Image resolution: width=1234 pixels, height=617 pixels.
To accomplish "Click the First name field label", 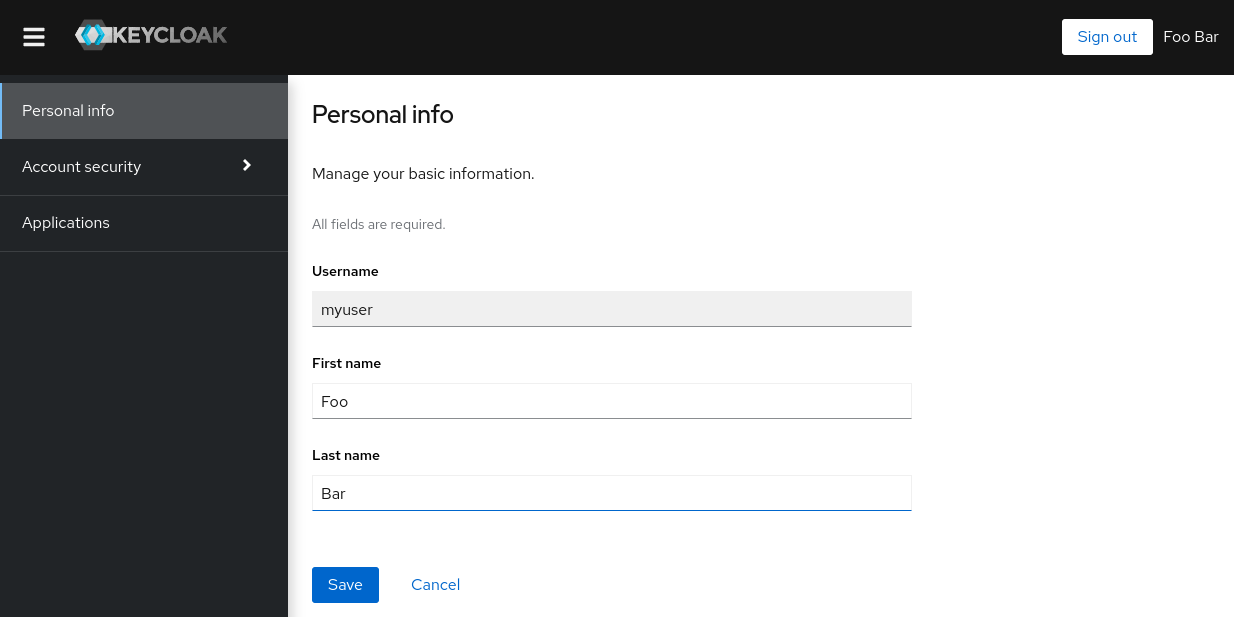I will pos(346,363).
